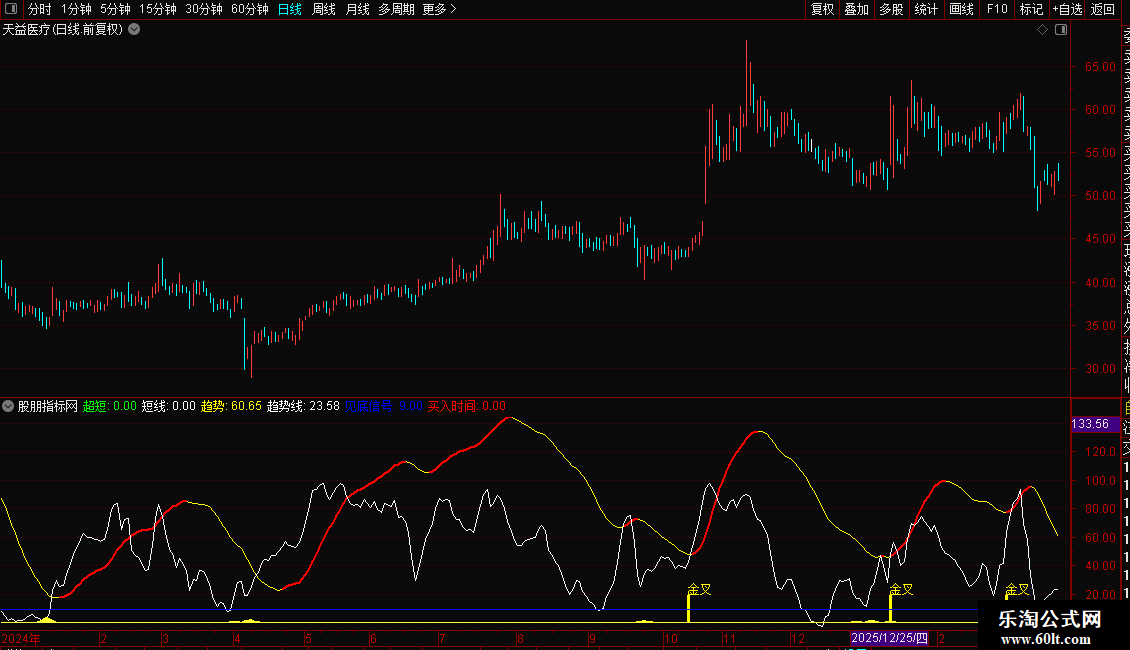The image size is (1130, 650).
Task: Click the 见底信号 indicator label
Action: 369,406
